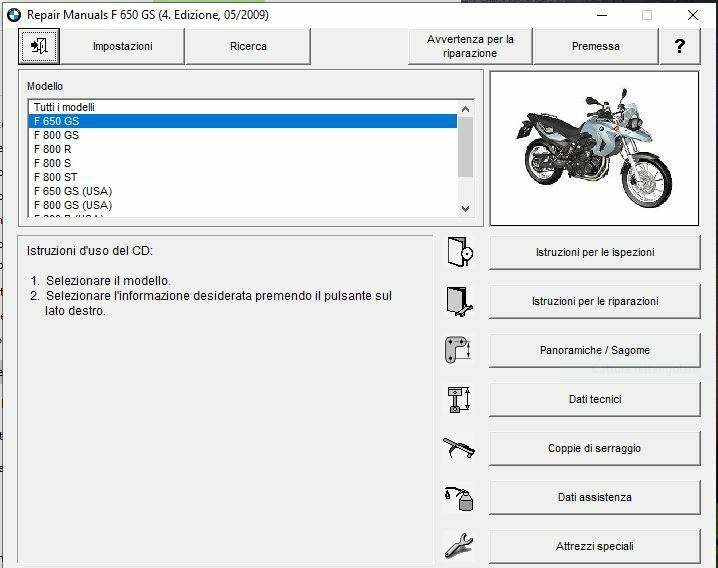Click the repair instructions book icon
718x568 pixels.
pos(458,301)
